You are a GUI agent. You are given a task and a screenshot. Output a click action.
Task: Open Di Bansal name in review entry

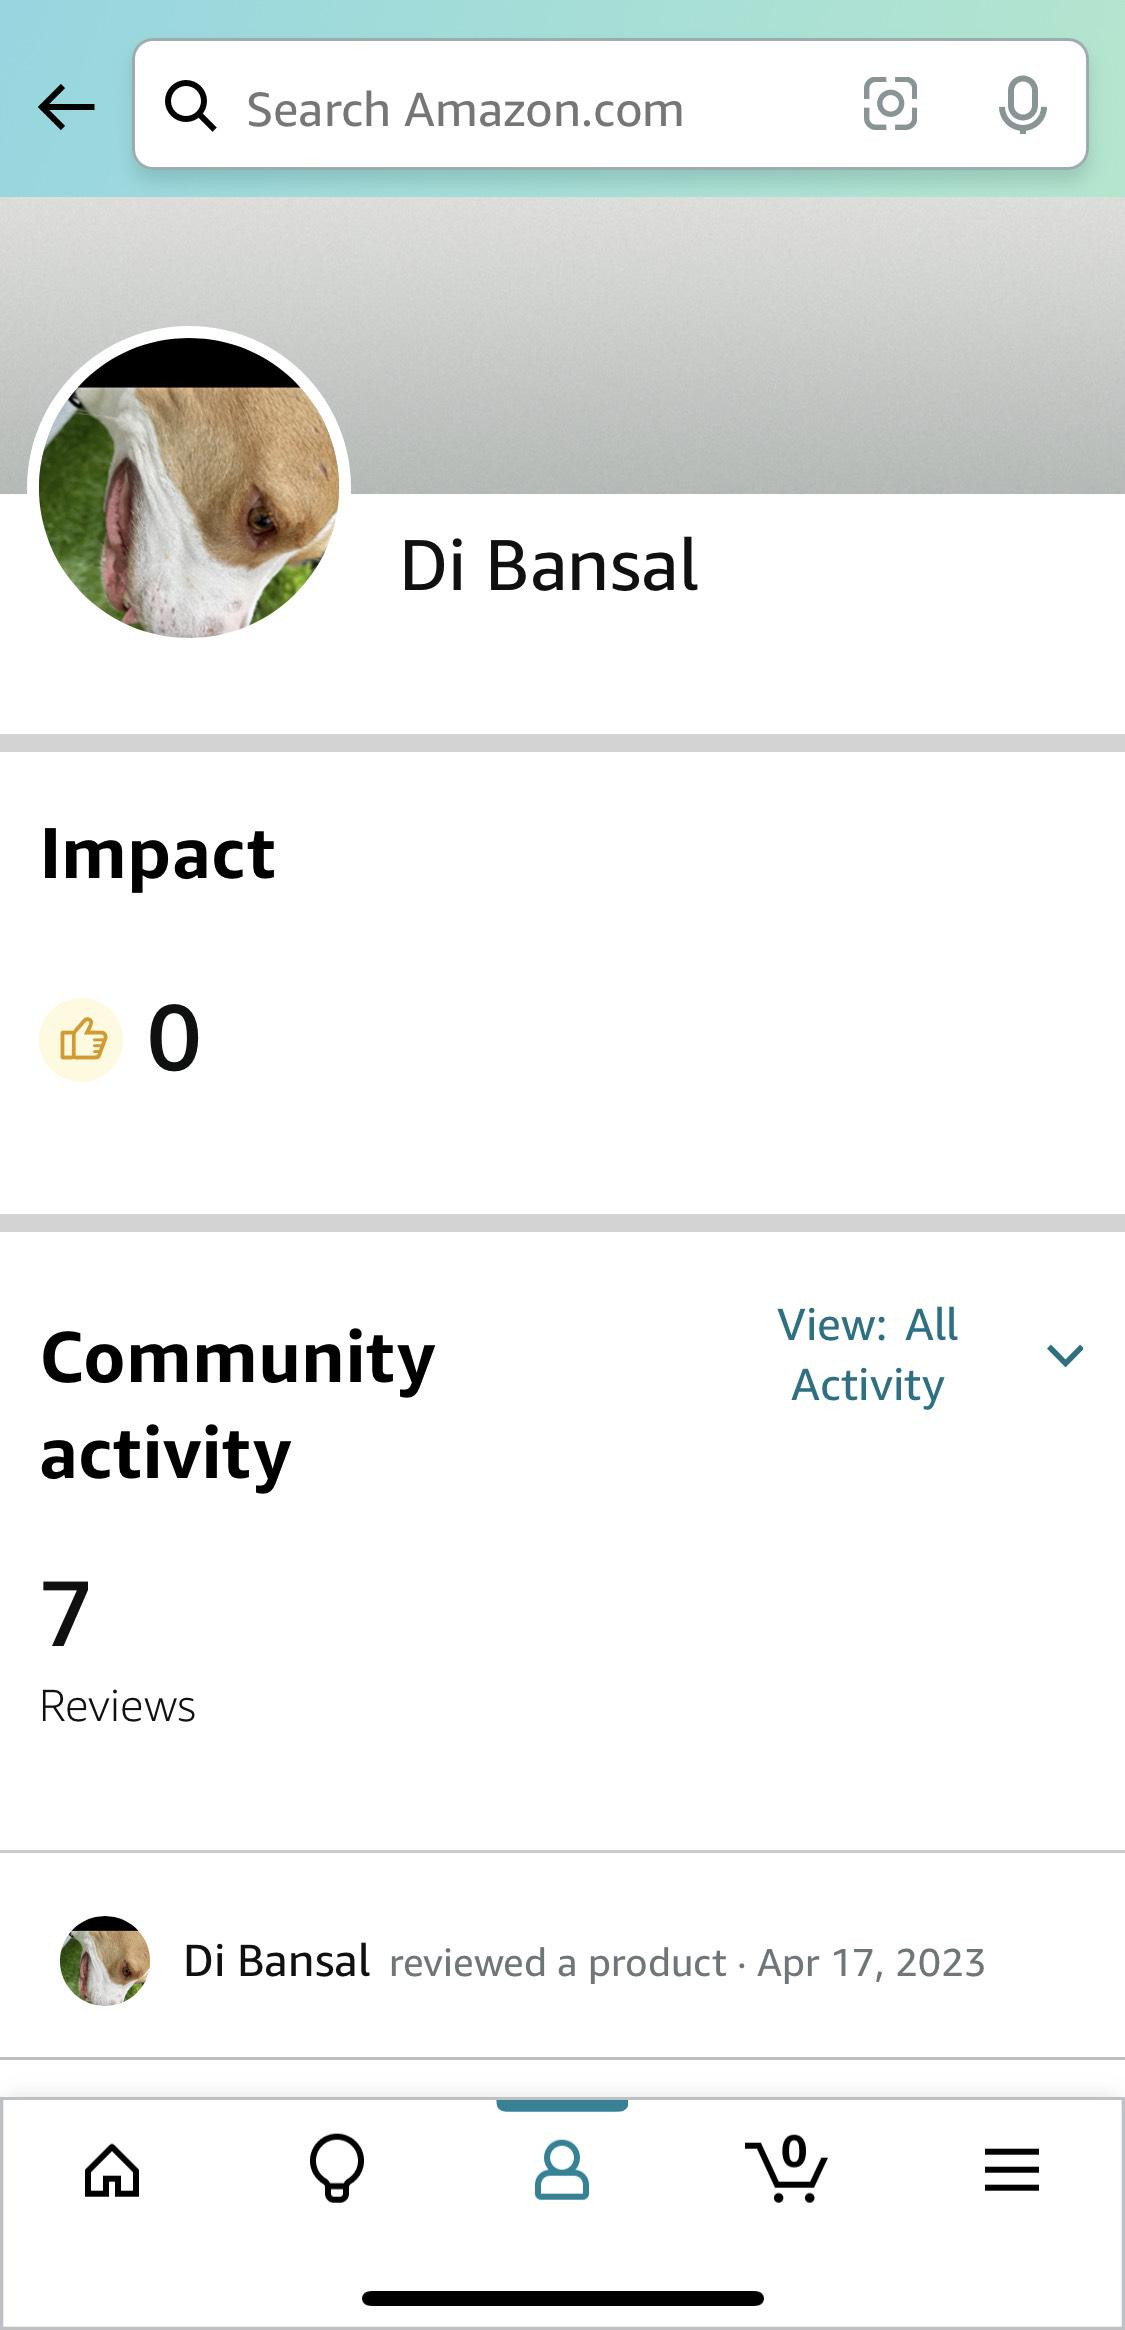click(x=277, y=1962)
